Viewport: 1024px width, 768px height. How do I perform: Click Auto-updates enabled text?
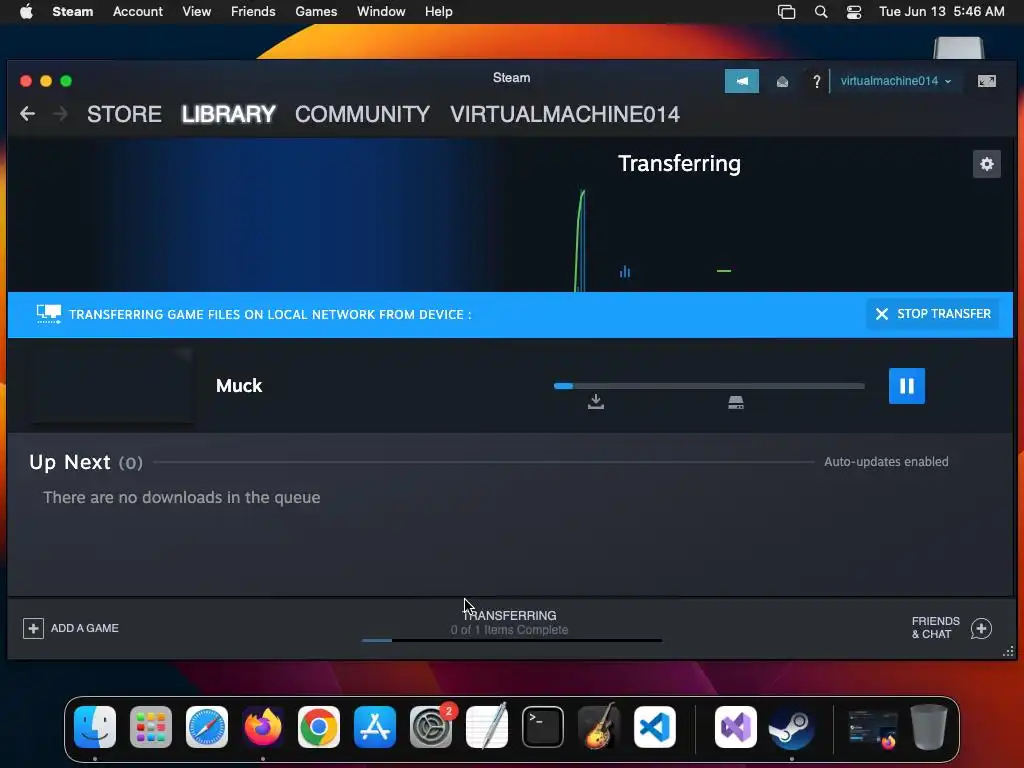click(886, 462)
